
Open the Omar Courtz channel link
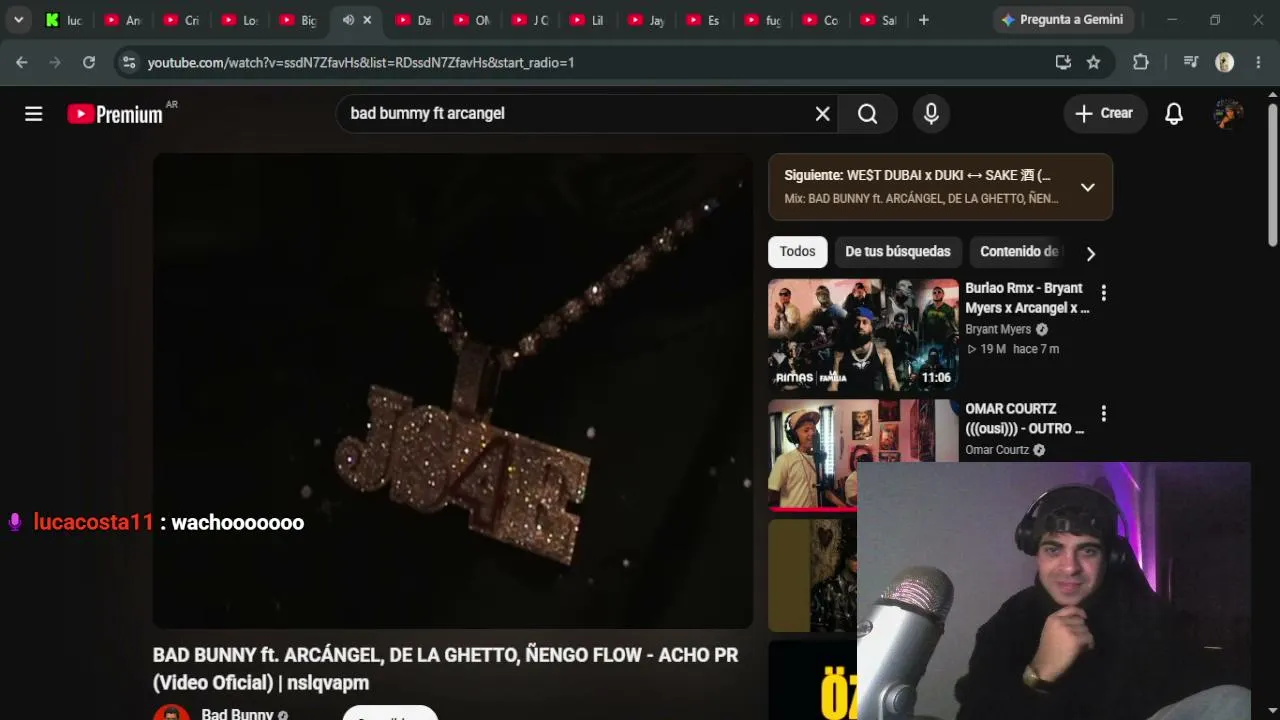997,450
